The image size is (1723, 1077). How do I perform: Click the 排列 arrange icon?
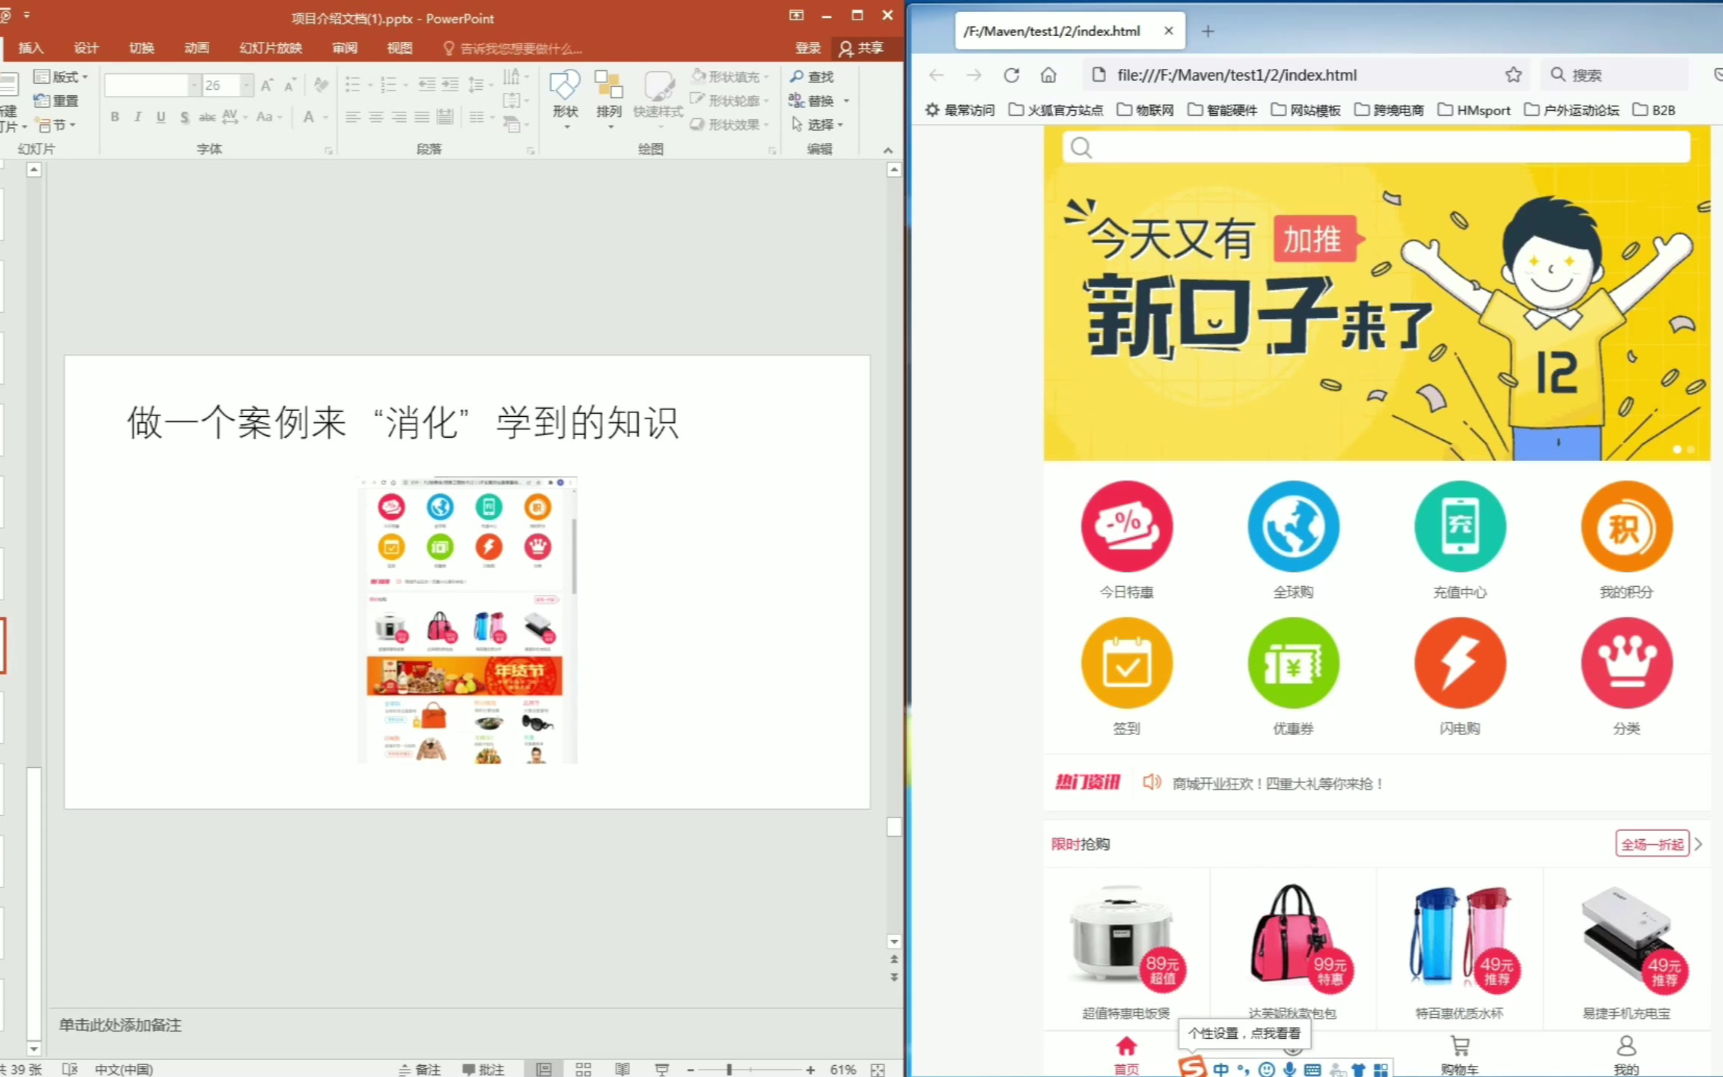pos(608,96)
